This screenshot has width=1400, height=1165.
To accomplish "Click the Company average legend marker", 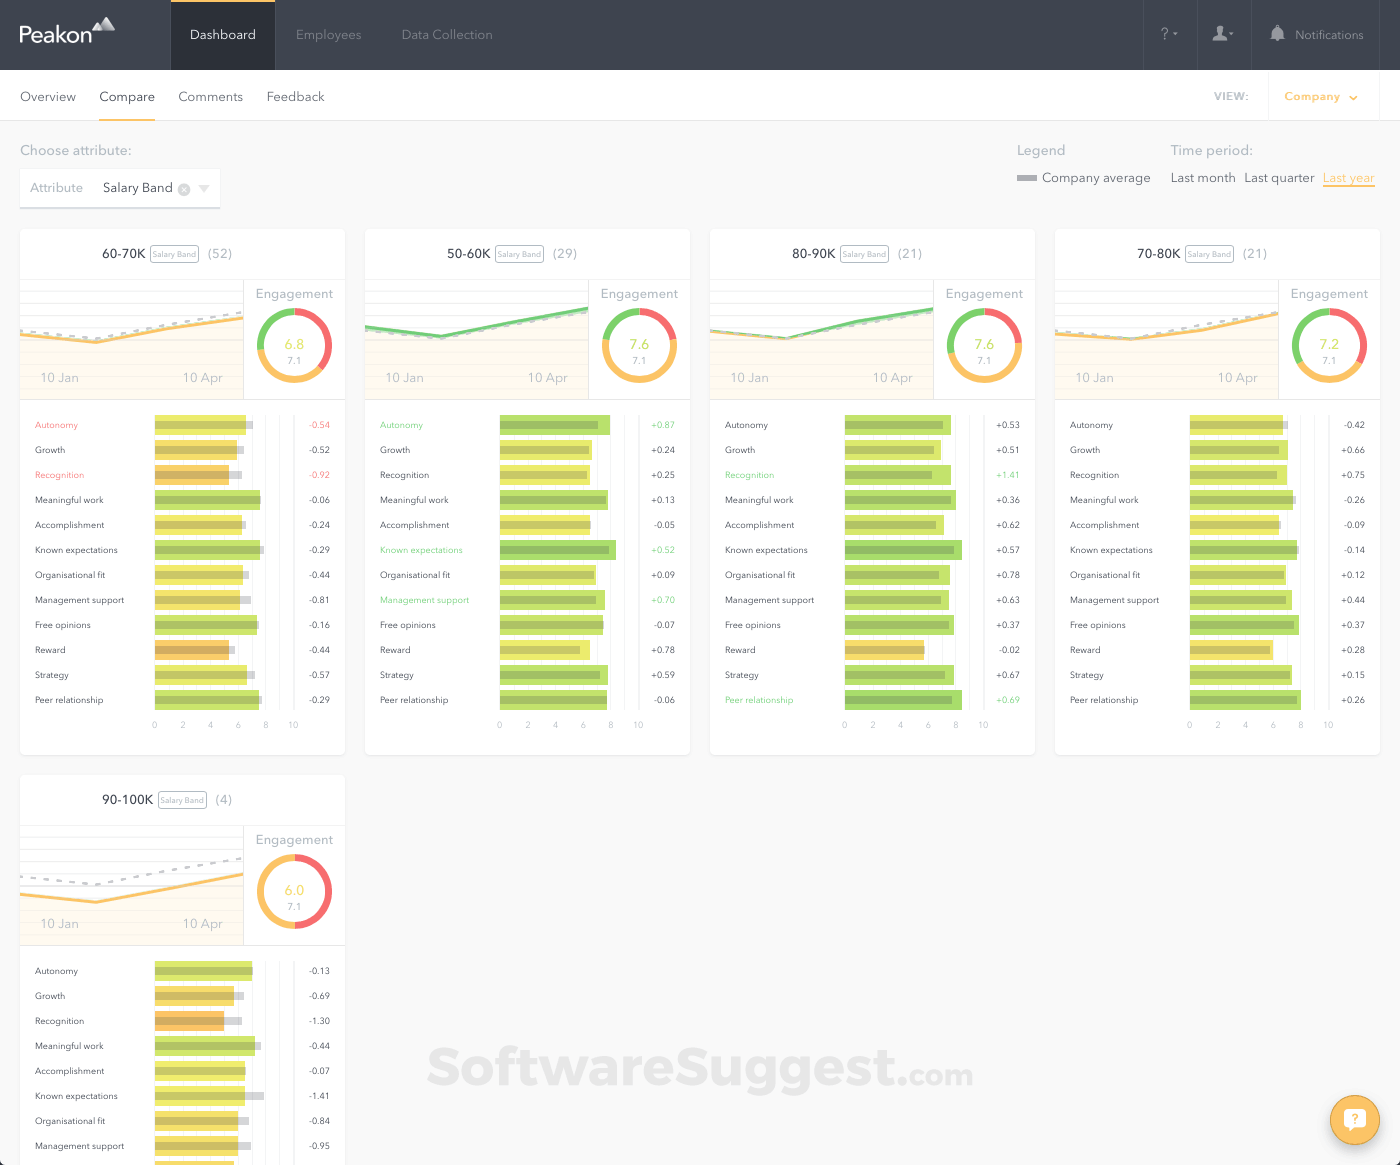I will (x=1027, y=177).
